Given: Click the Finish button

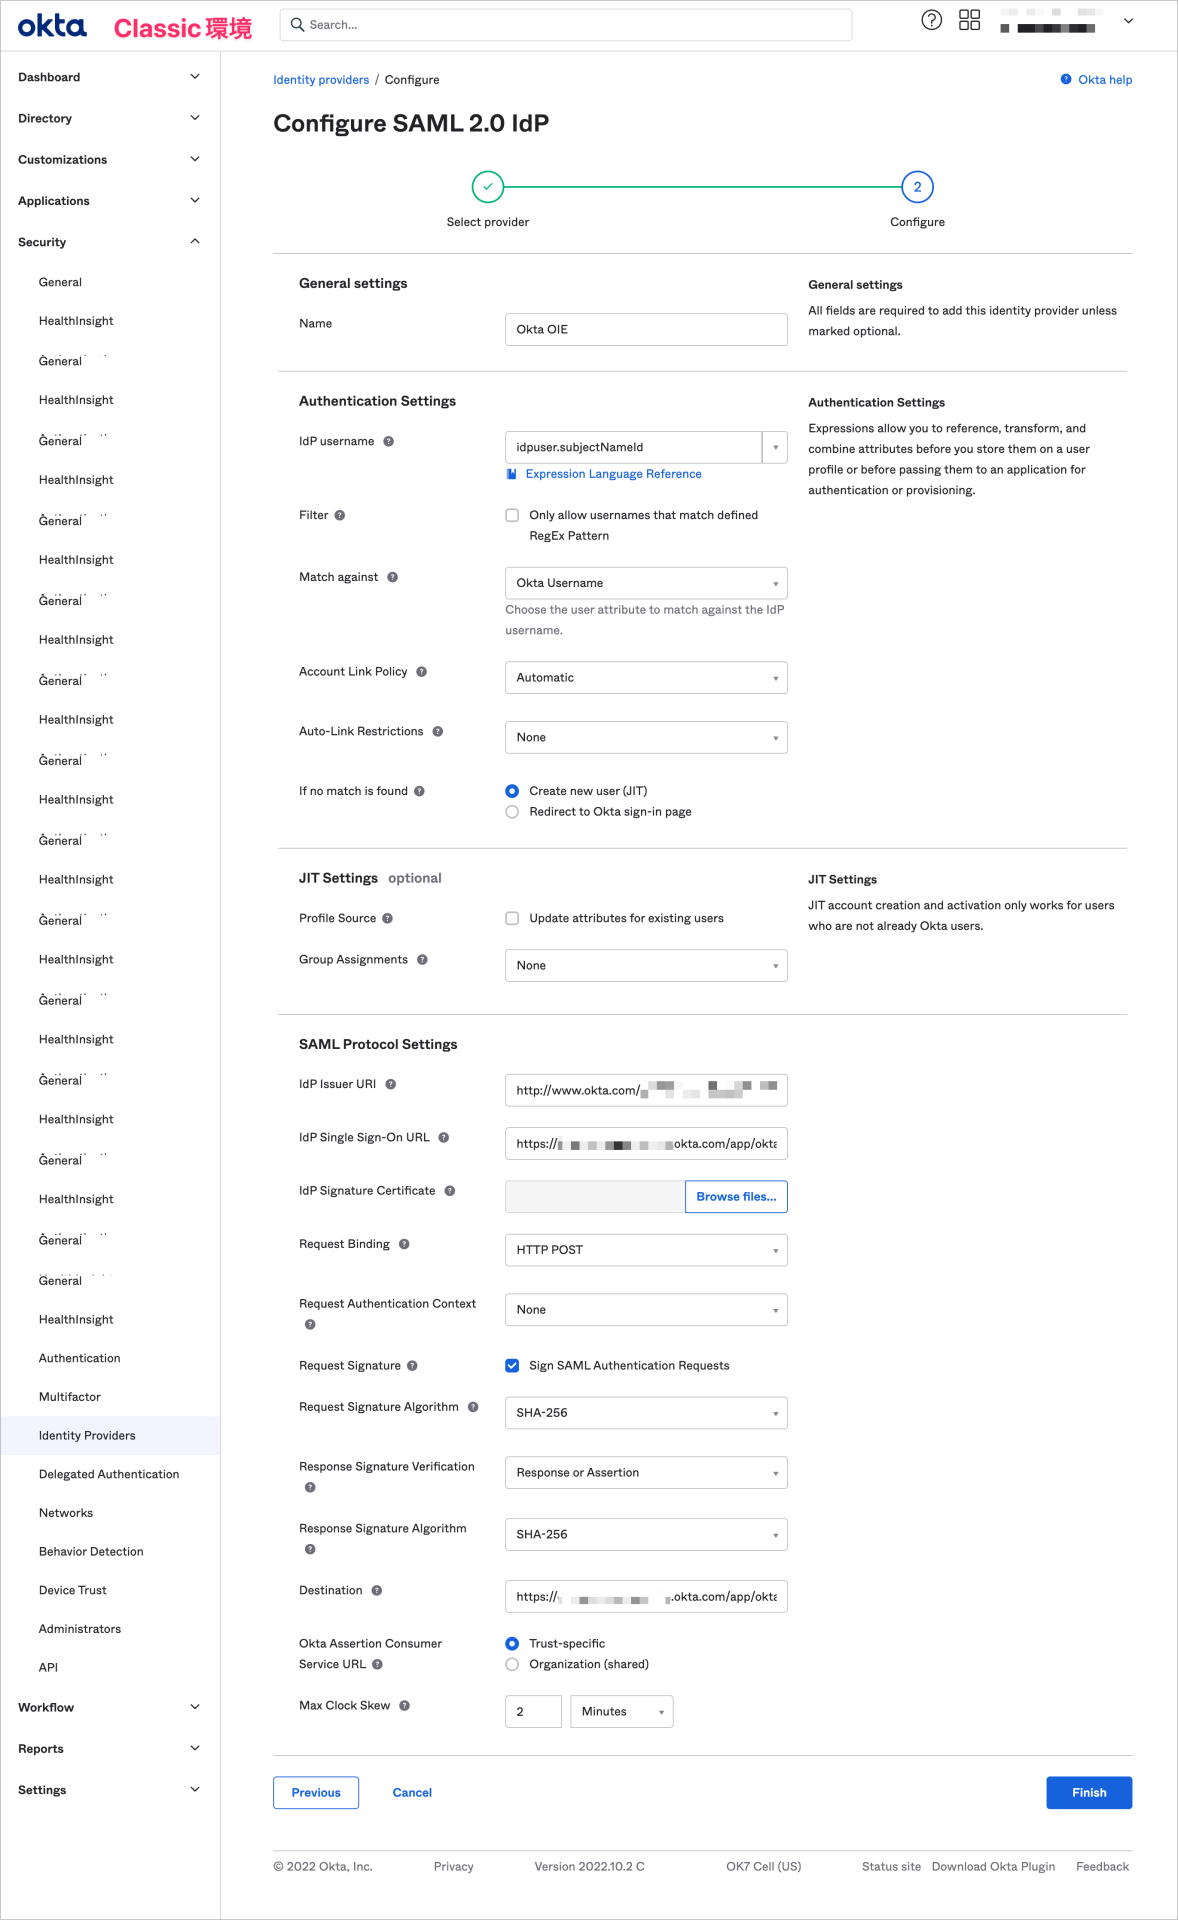Looking at the screenshot, I should pos(1088,1792).
